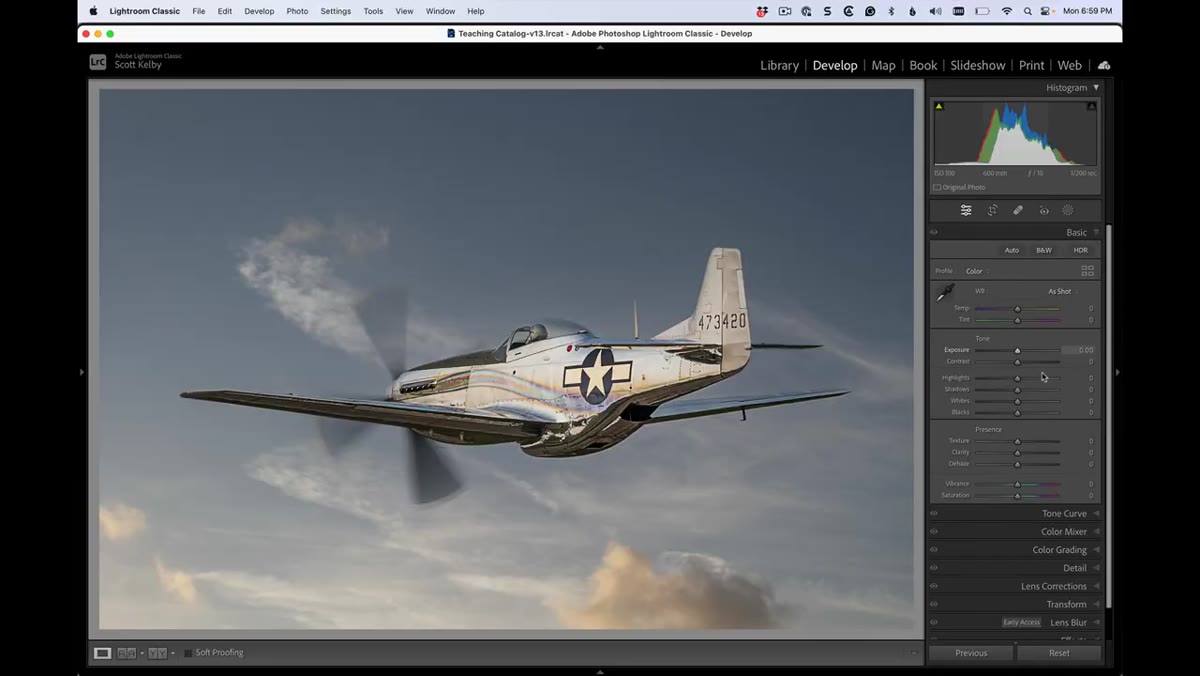Open the Profile Color dropdown

point(976,271)
